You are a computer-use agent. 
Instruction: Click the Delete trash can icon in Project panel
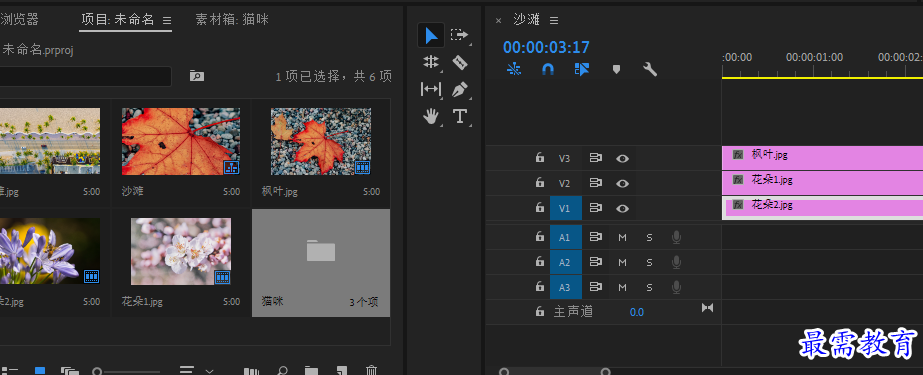pyautogui.click(x=371, y=371)
